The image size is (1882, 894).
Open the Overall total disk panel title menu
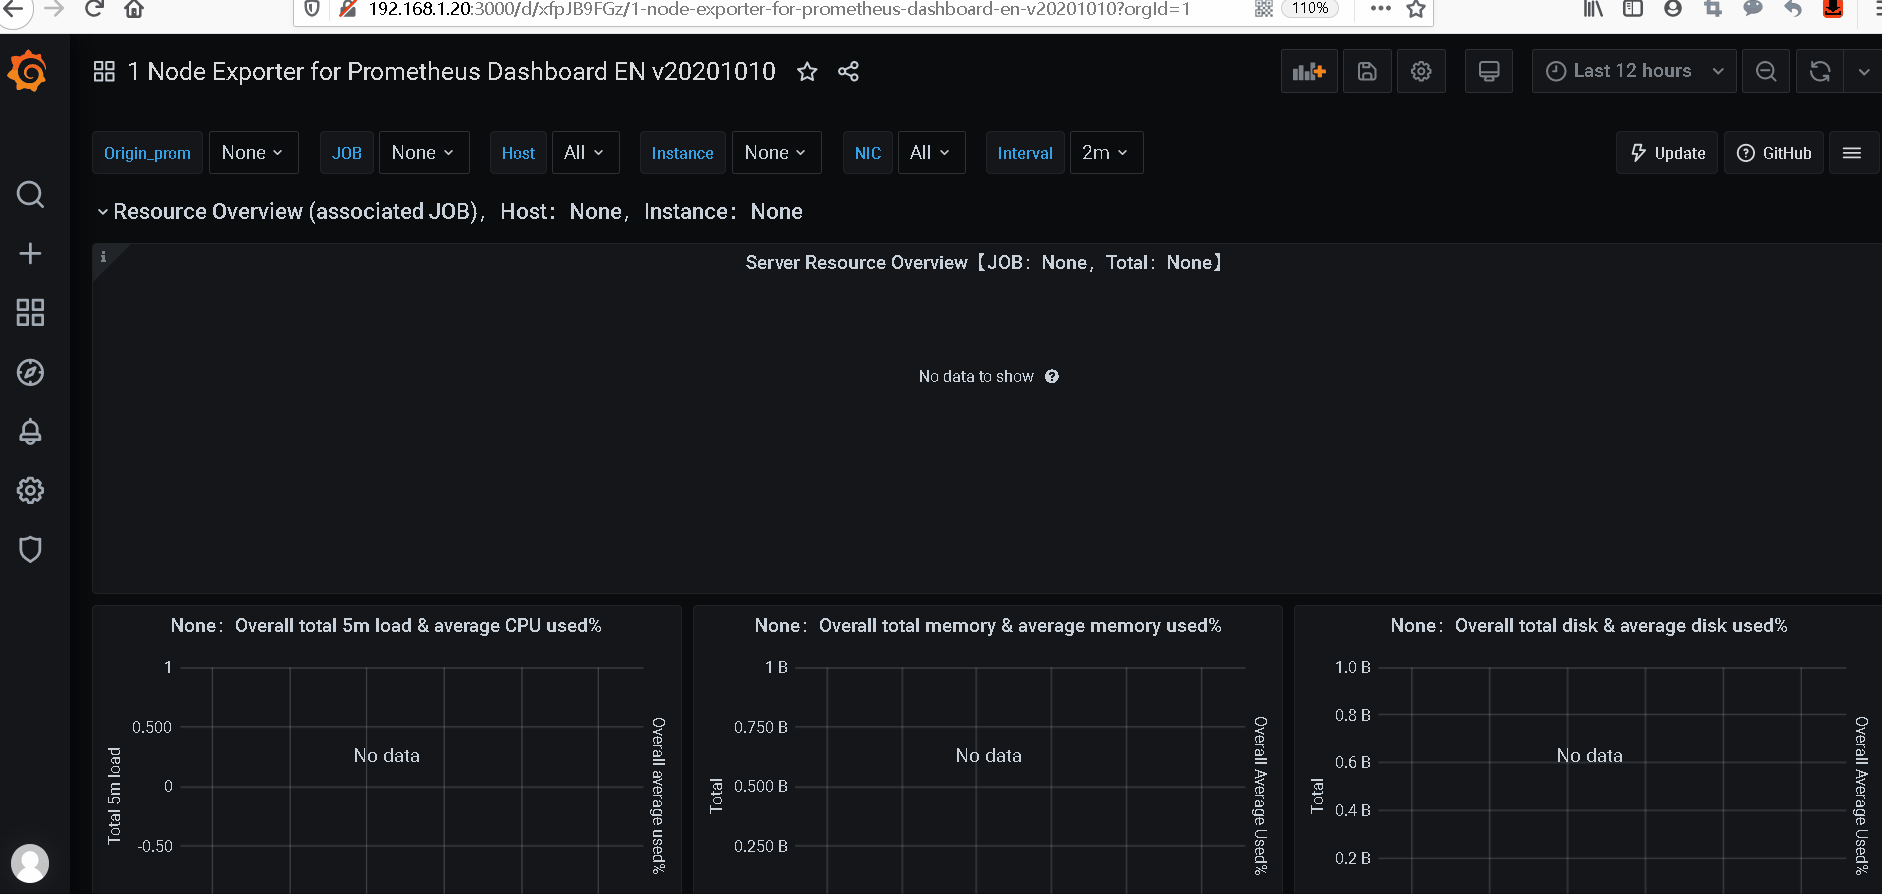click(x=1589, y=625)
